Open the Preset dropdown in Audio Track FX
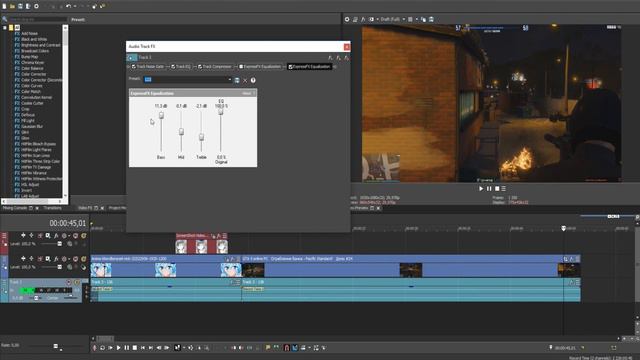 (x=229, y=80)
